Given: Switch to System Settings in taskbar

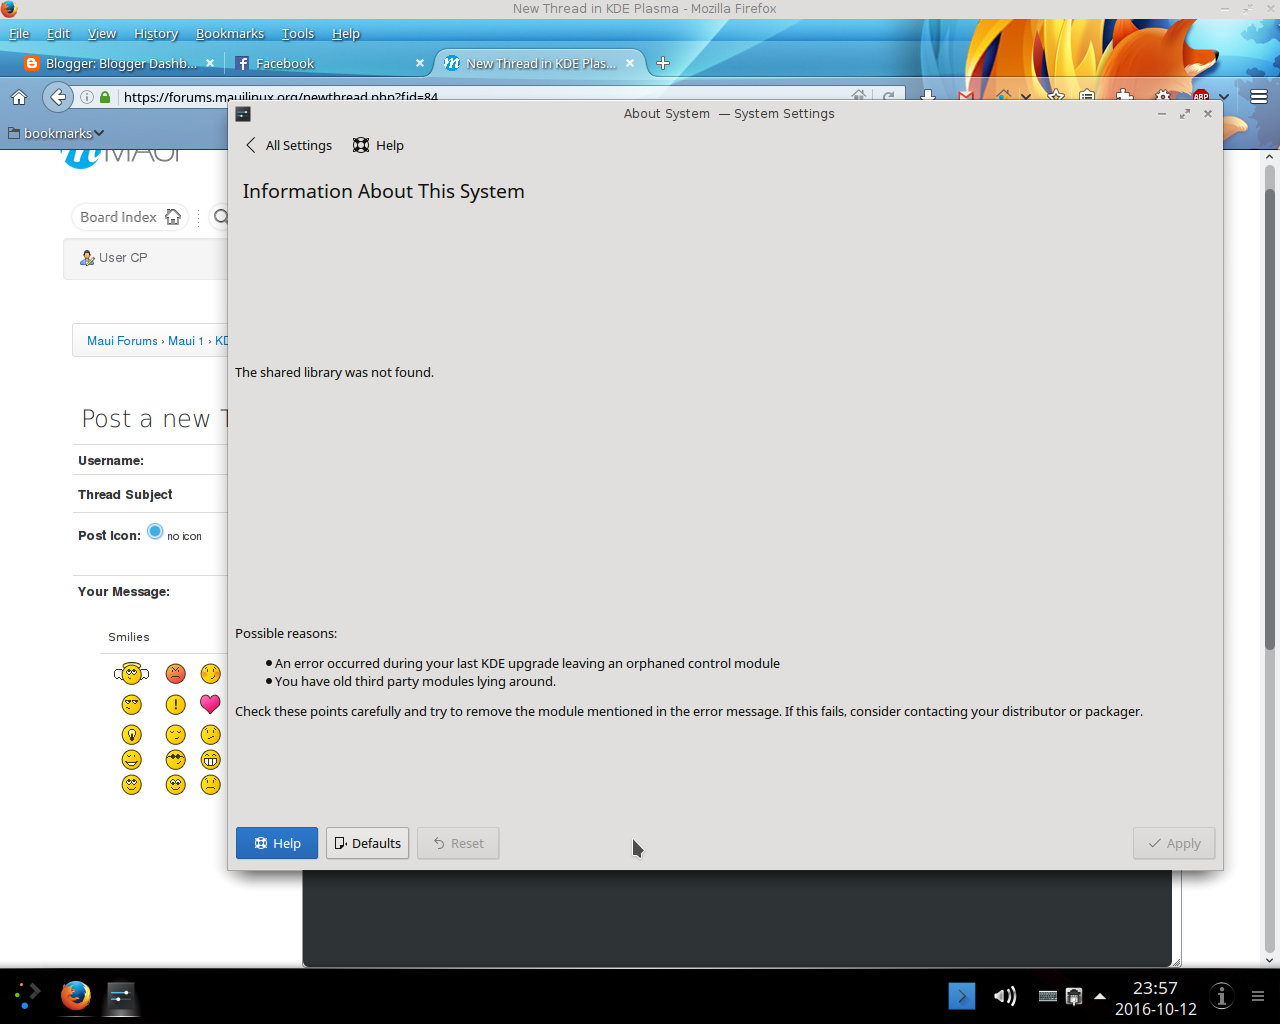Looking at the screenshot, I should (121, 996).
